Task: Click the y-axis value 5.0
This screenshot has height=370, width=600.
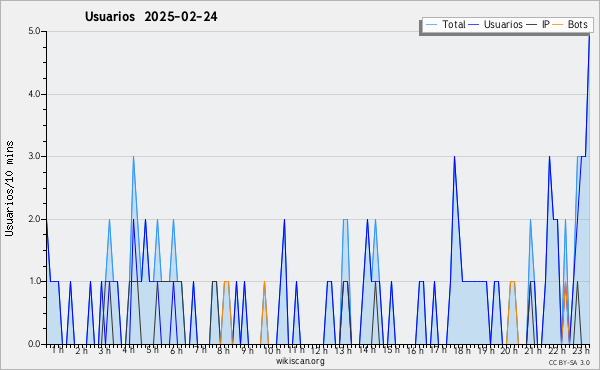Action: pyautogui.click(x=34, y=31)
